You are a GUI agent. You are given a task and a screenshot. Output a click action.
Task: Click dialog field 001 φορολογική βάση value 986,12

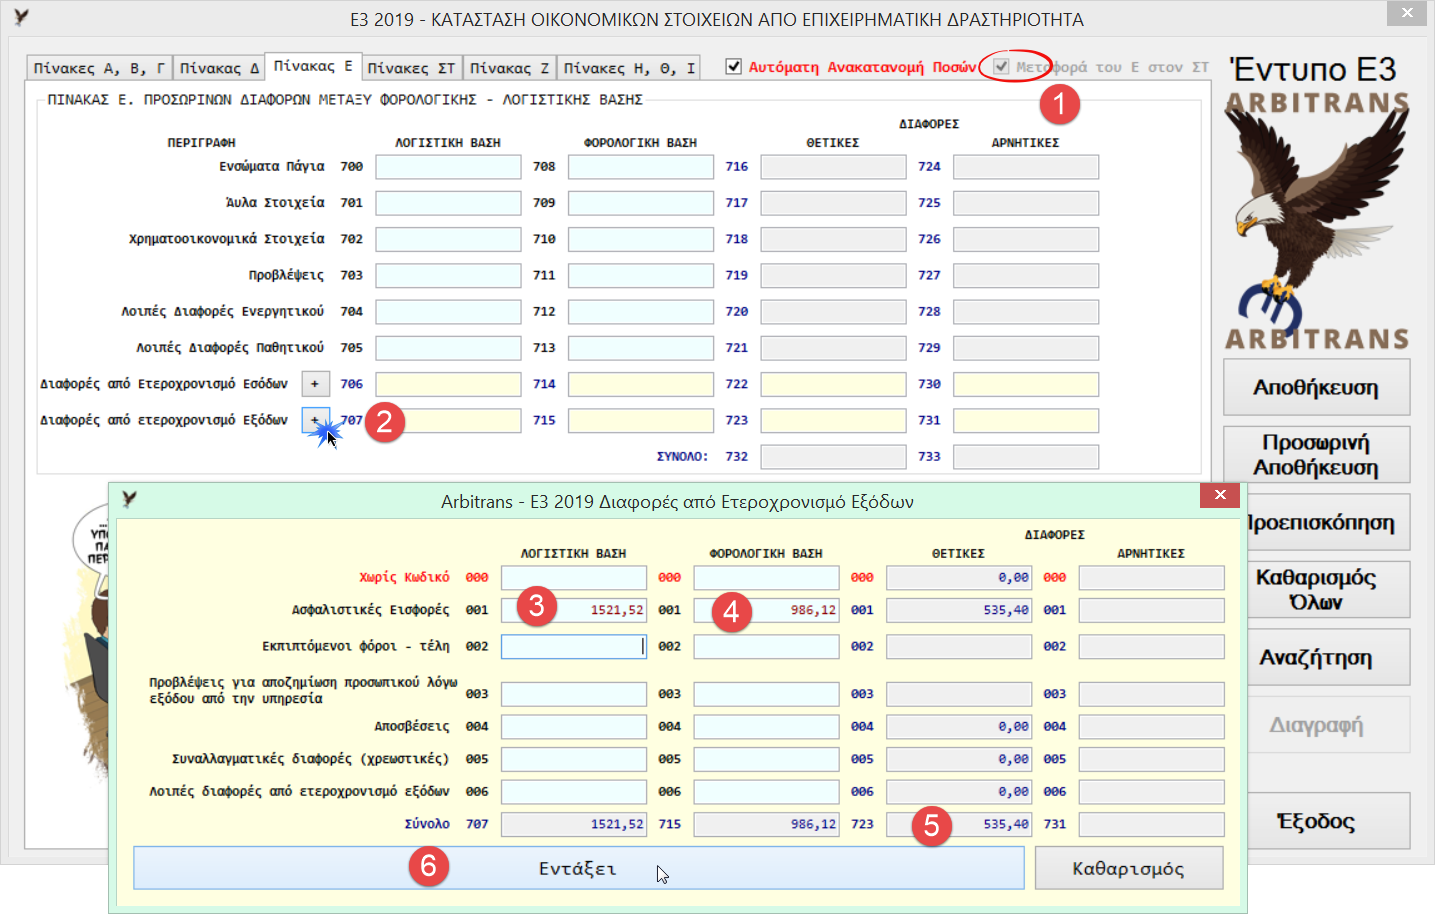pyautogui.click(x=766, y=610)
